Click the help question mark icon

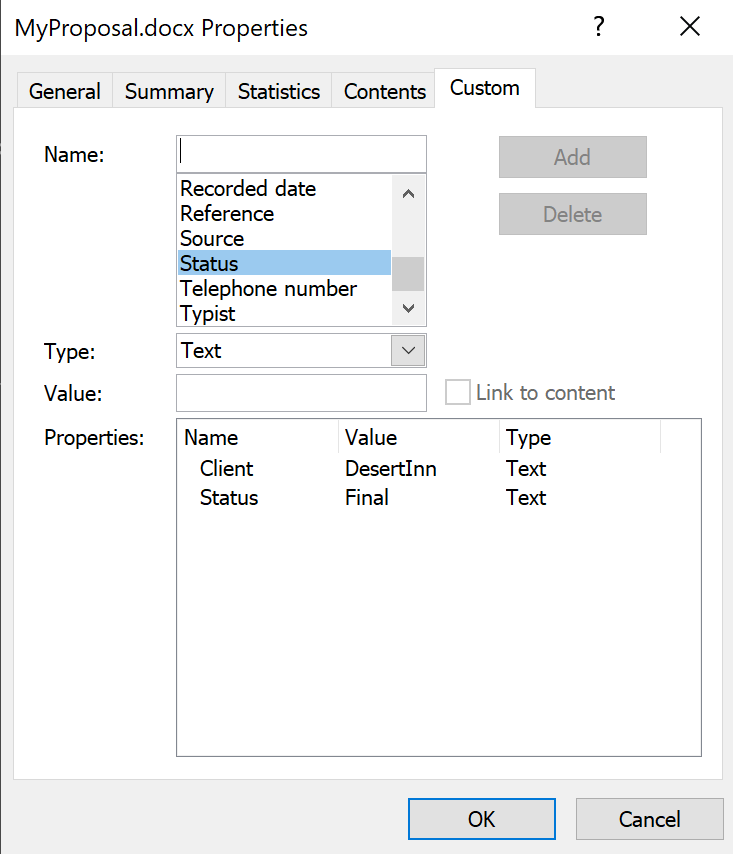tap(599, 28)
